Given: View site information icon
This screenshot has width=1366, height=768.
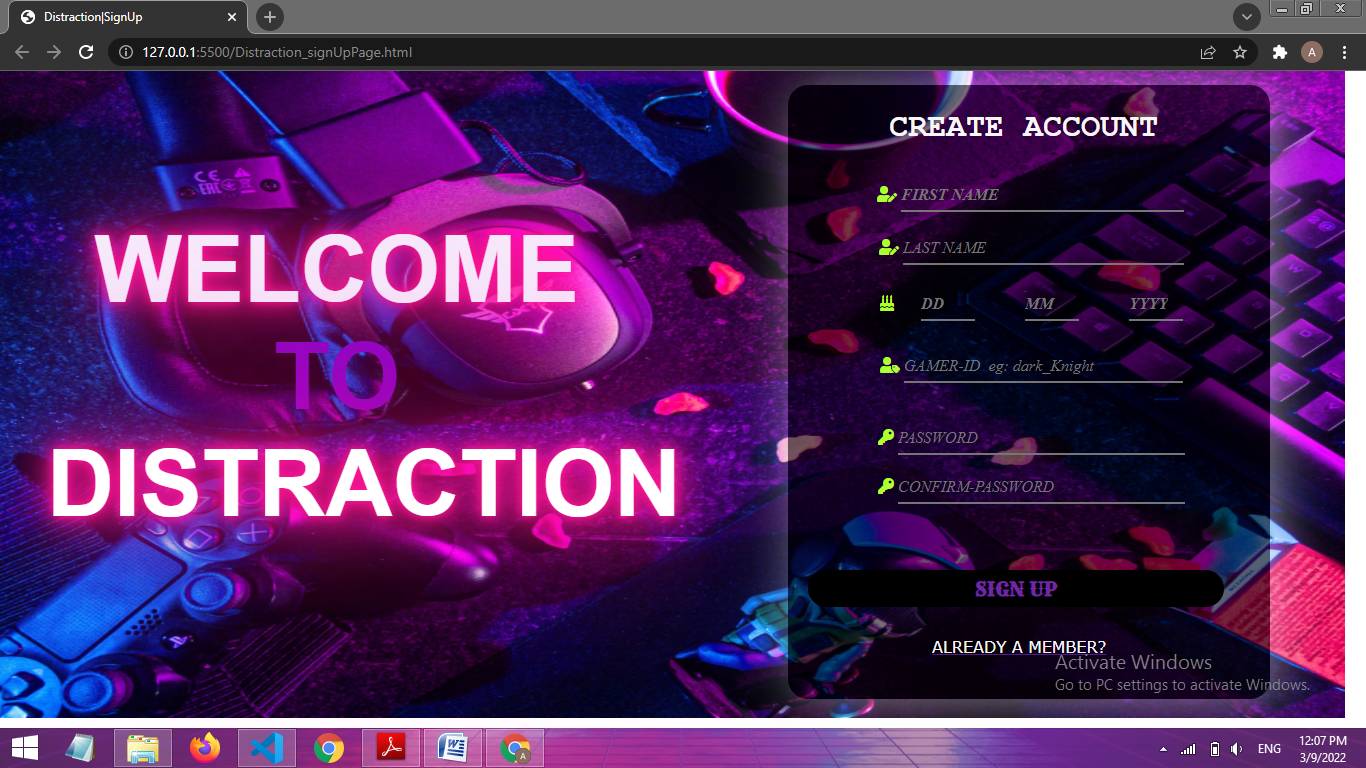Looking at the screenshot, I should pyautogui.click(x=125, y=52).
